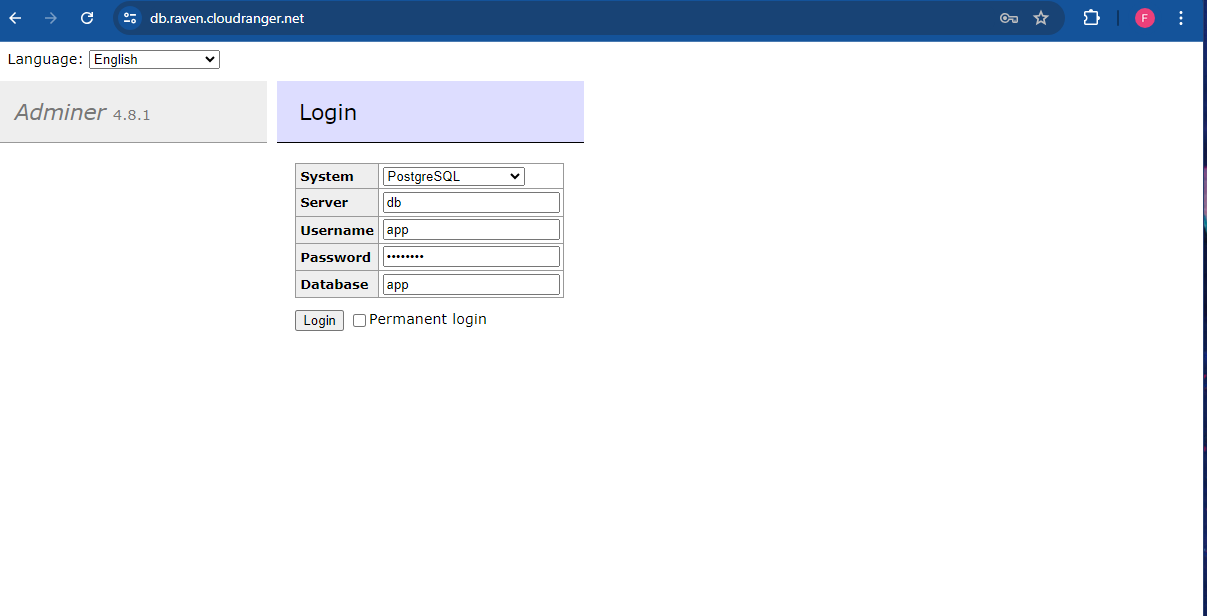The height and width of the screenshot is (616, 1207).
Task: Bookmark this page with the star icon
Action: pyautogui.click(x=1041, y=17)
